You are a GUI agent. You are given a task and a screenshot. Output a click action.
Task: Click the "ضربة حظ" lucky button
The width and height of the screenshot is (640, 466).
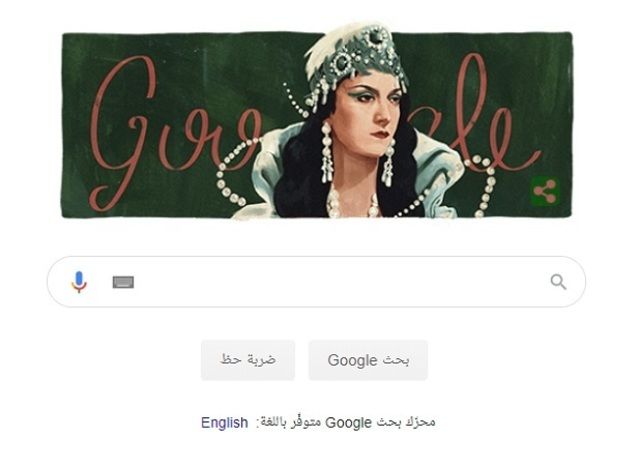tap(248, 360)
